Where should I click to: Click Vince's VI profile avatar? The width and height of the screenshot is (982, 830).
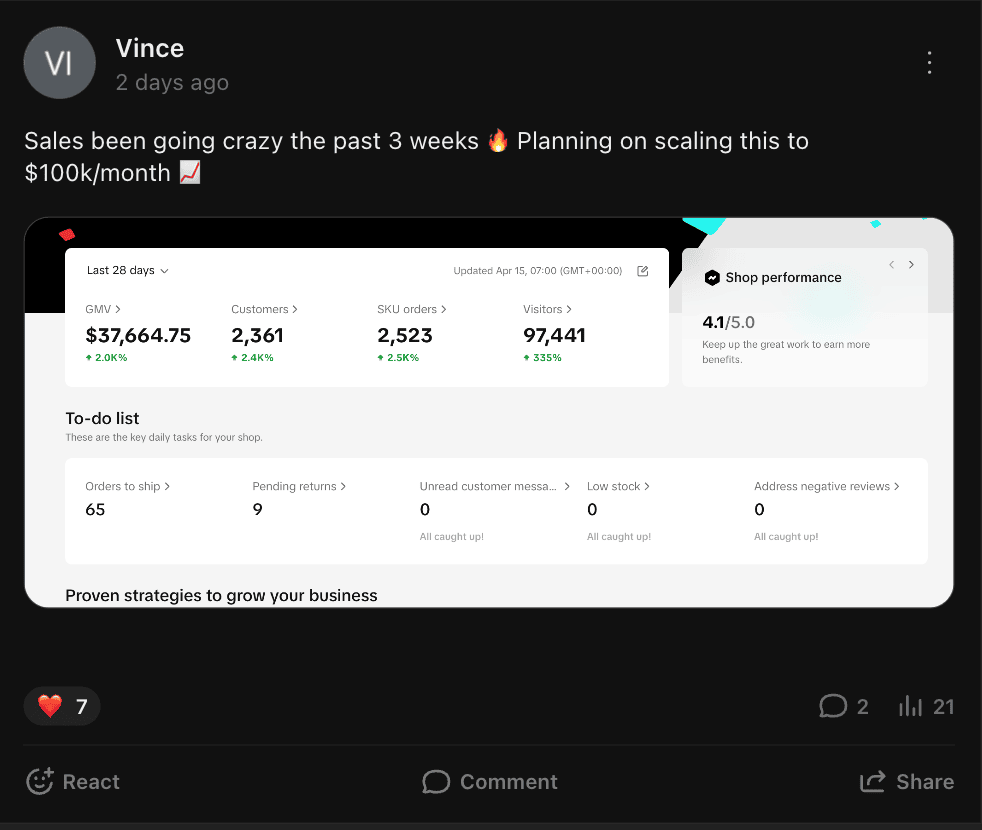click(59, 63)
